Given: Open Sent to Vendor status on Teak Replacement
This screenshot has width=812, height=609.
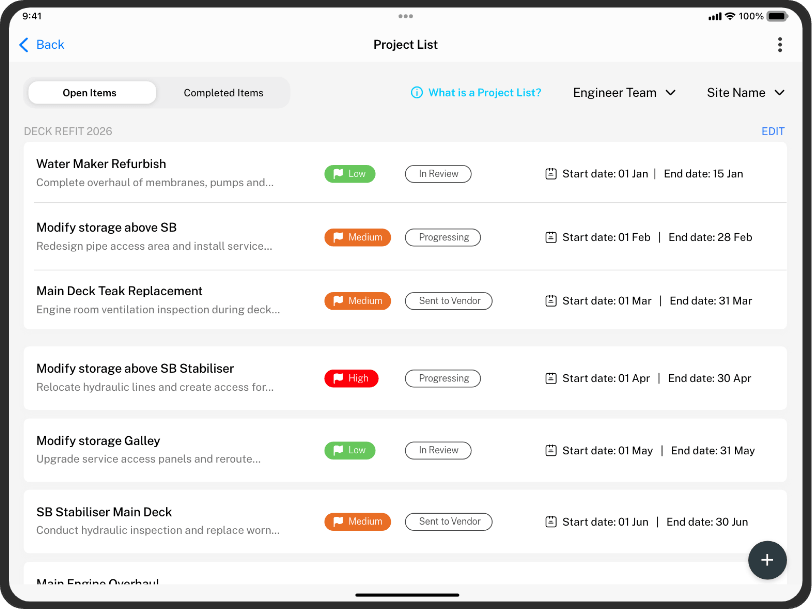Looking at the screenshot, I should (448, 301).
